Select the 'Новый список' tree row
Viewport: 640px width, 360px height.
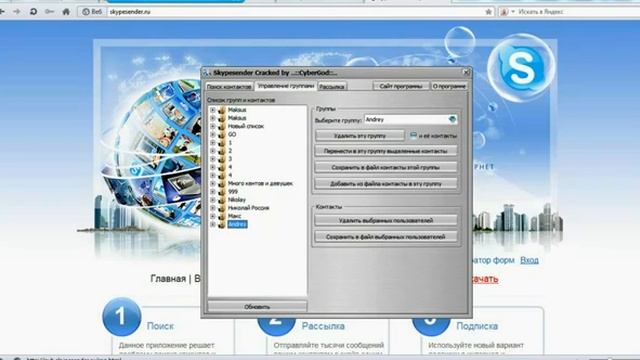pyautogui.click(x=246, y=126)
